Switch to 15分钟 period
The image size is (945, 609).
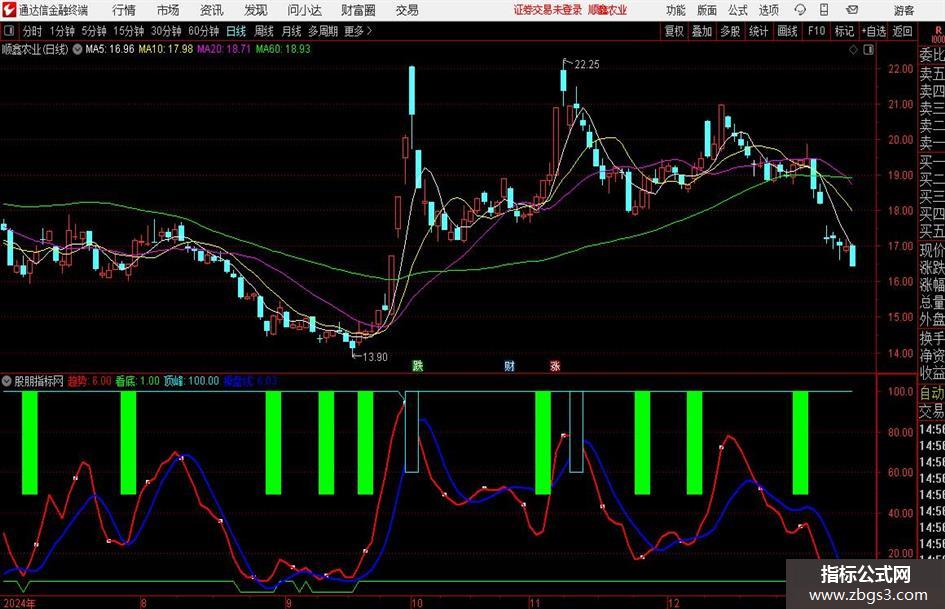coord(128,31)
